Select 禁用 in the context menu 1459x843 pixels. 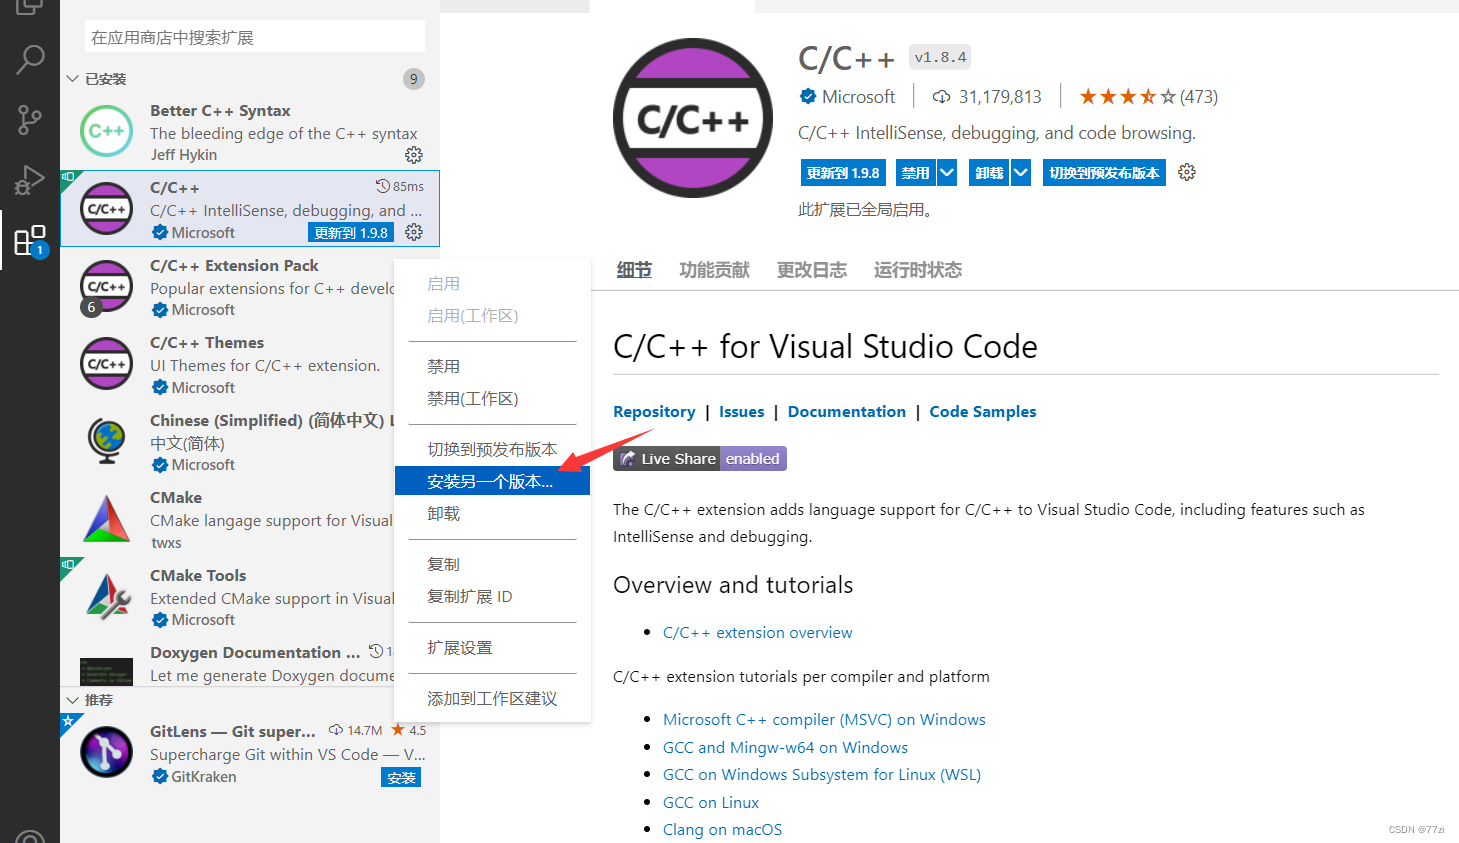click(x=493, y=367)
